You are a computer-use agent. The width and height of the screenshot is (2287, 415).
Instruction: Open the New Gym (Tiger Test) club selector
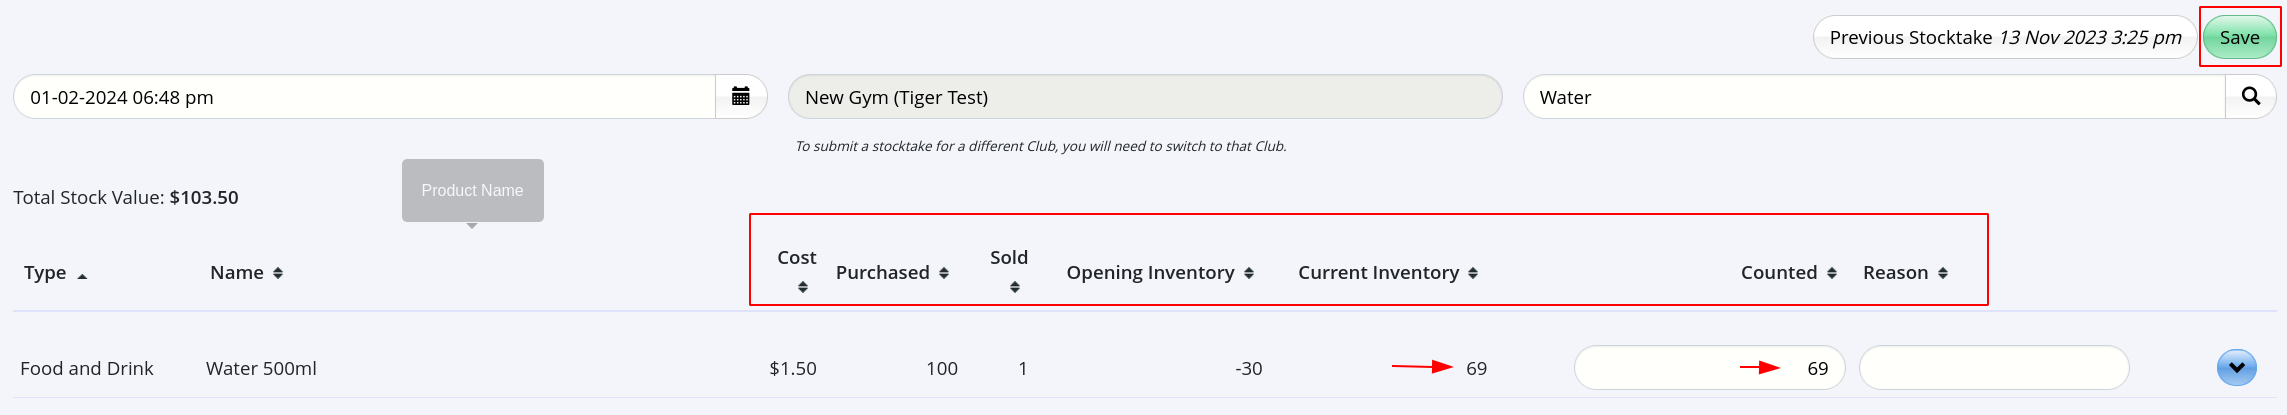[1144, 97]
